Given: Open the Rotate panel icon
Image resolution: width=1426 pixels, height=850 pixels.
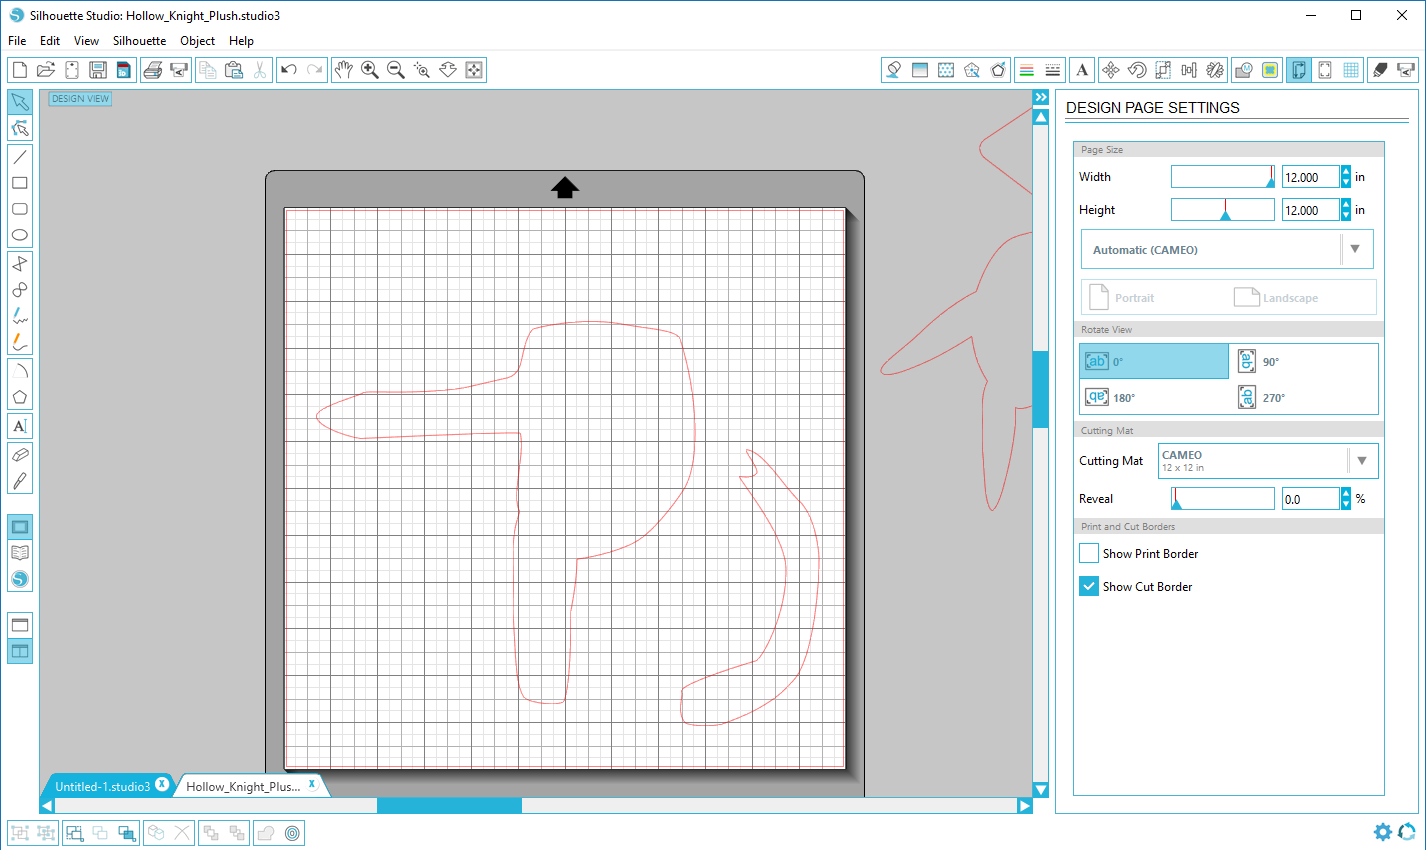Looking at the screenshot, I should coord(1136,70).
